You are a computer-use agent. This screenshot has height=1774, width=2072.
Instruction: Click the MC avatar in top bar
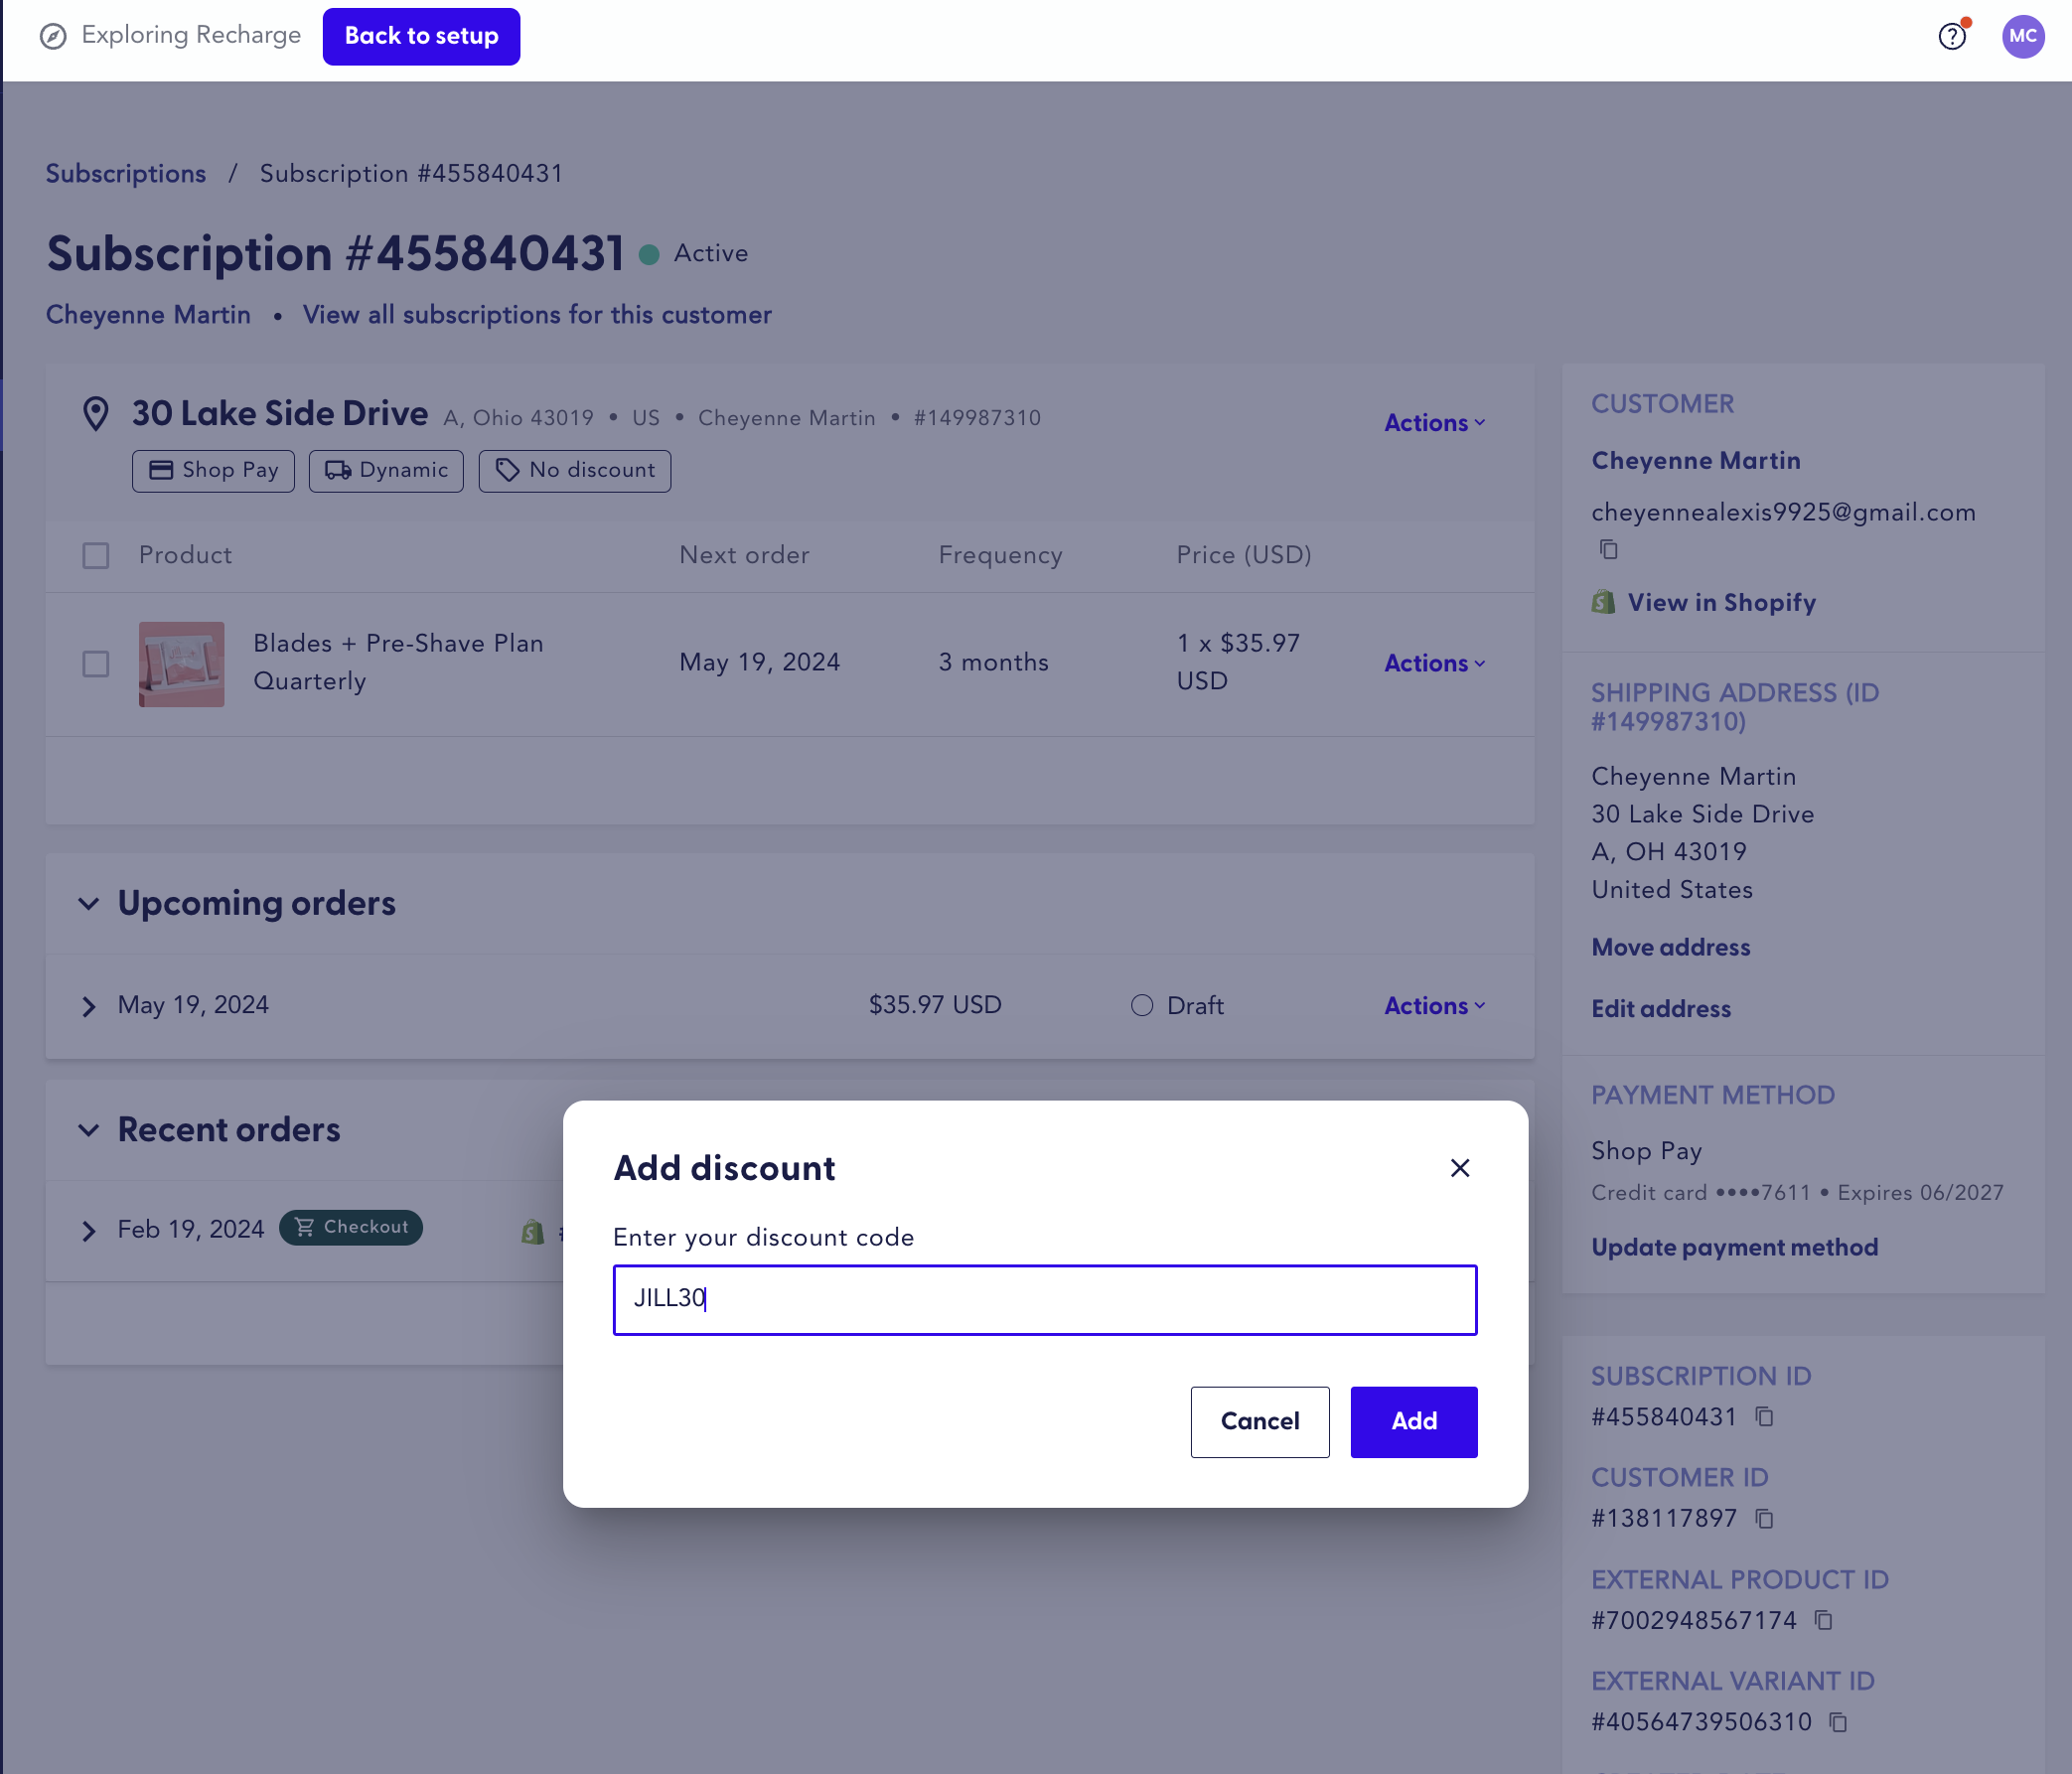coord(2023,37)
